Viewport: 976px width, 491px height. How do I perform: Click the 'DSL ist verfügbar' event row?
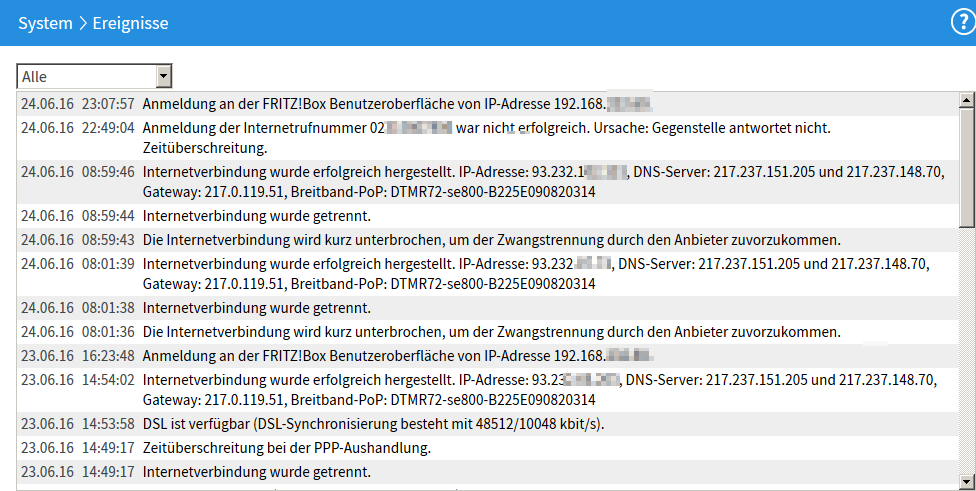[373, 424]
